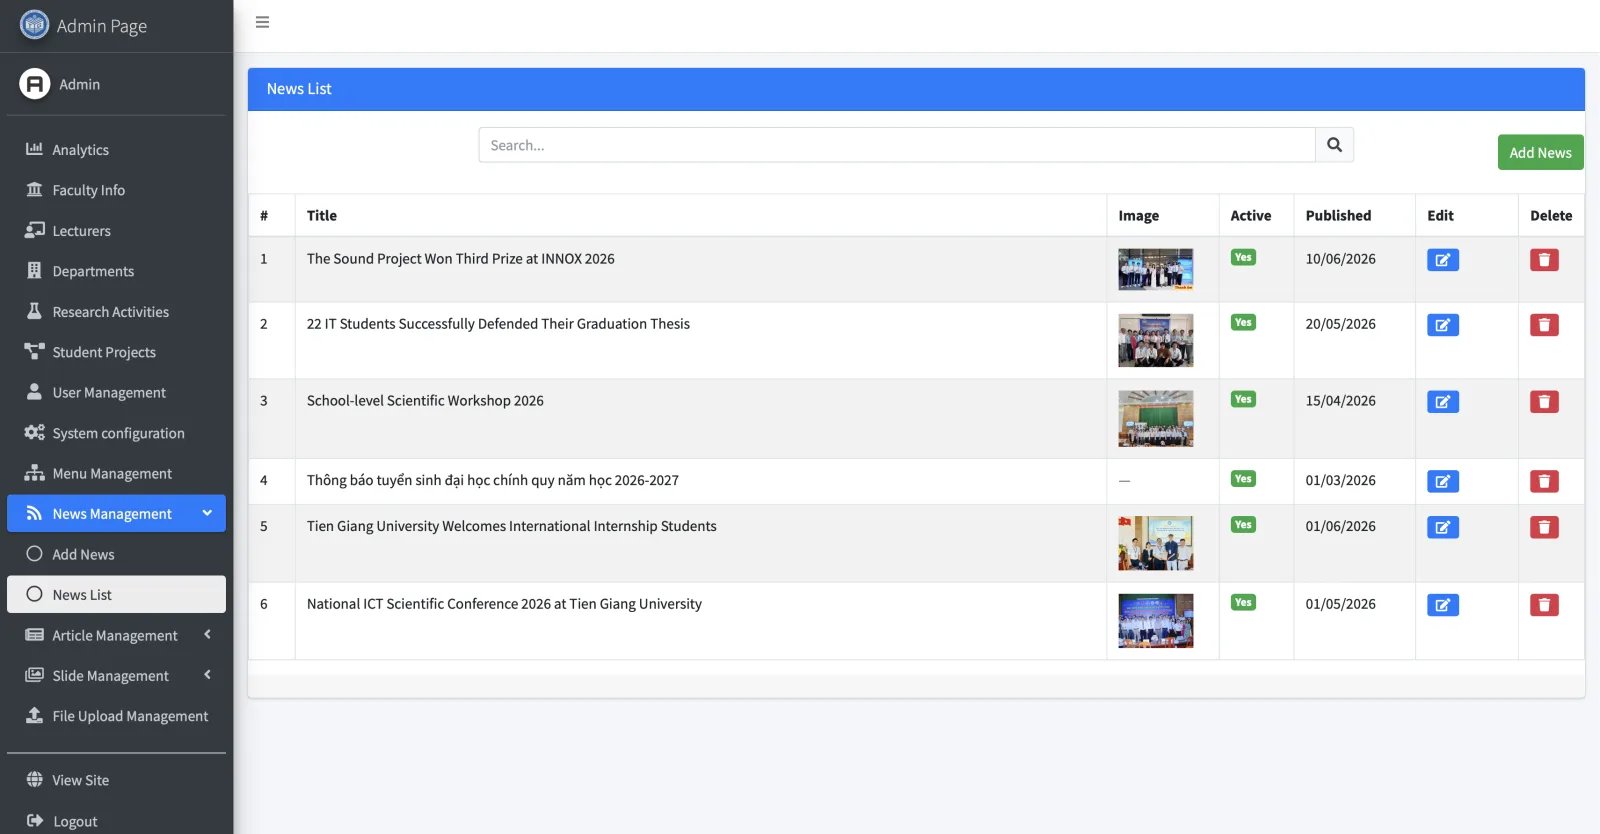Click into the Search input field

(x=897, y=145)
